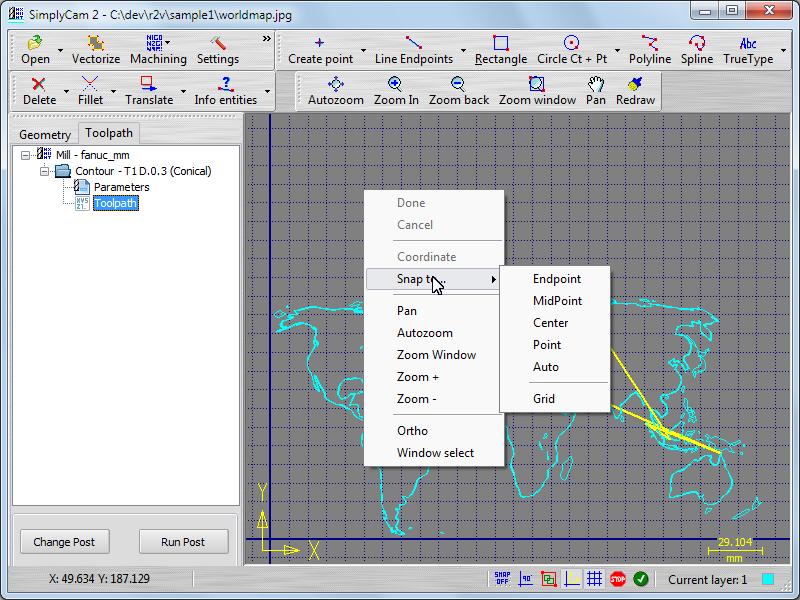Open the Delete button dropdown arrow
800x600 pixels.
pyautogui.click(x=66, y=92)
